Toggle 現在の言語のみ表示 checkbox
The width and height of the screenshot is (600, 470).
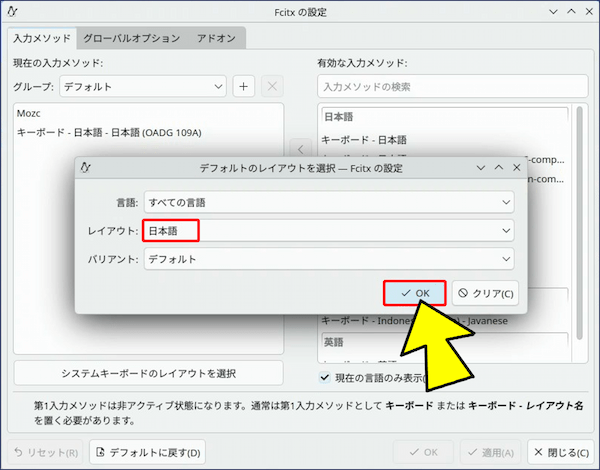pyautogui.click(x=325, y=377)
